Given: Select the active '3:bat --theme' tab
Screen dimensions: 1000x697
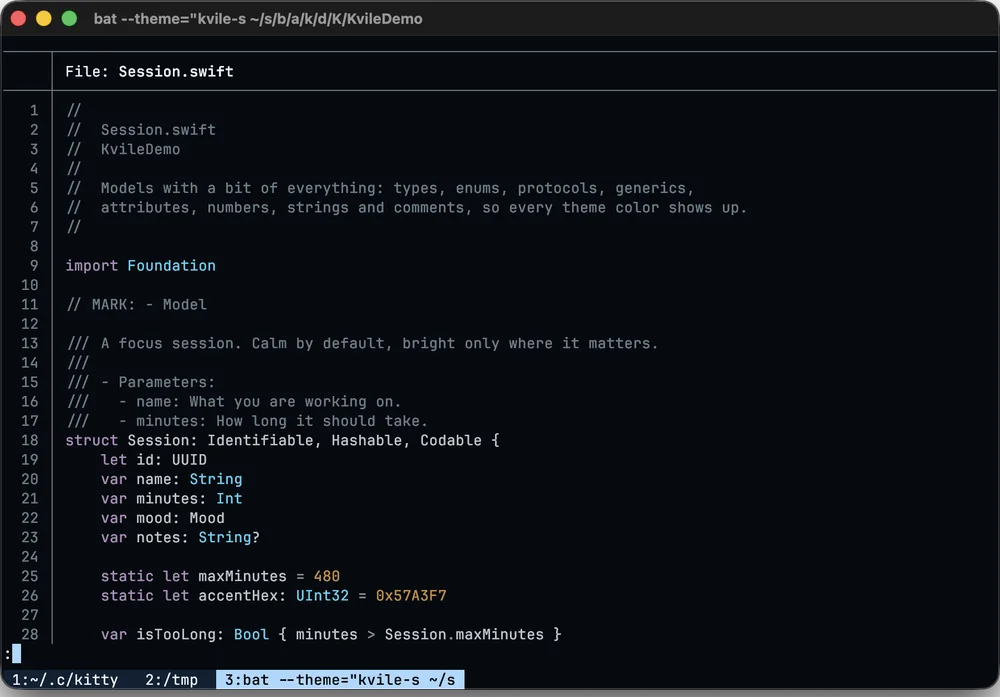Looking at the screenshot, I should point(340,680).
